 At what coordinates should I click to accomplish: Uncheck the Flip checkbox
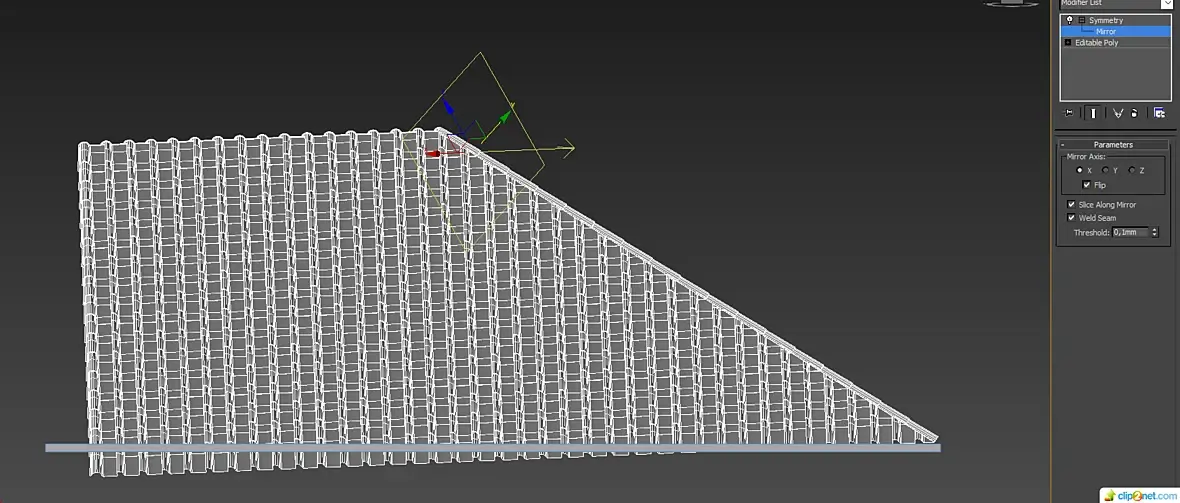click(x=1087, y=185)
